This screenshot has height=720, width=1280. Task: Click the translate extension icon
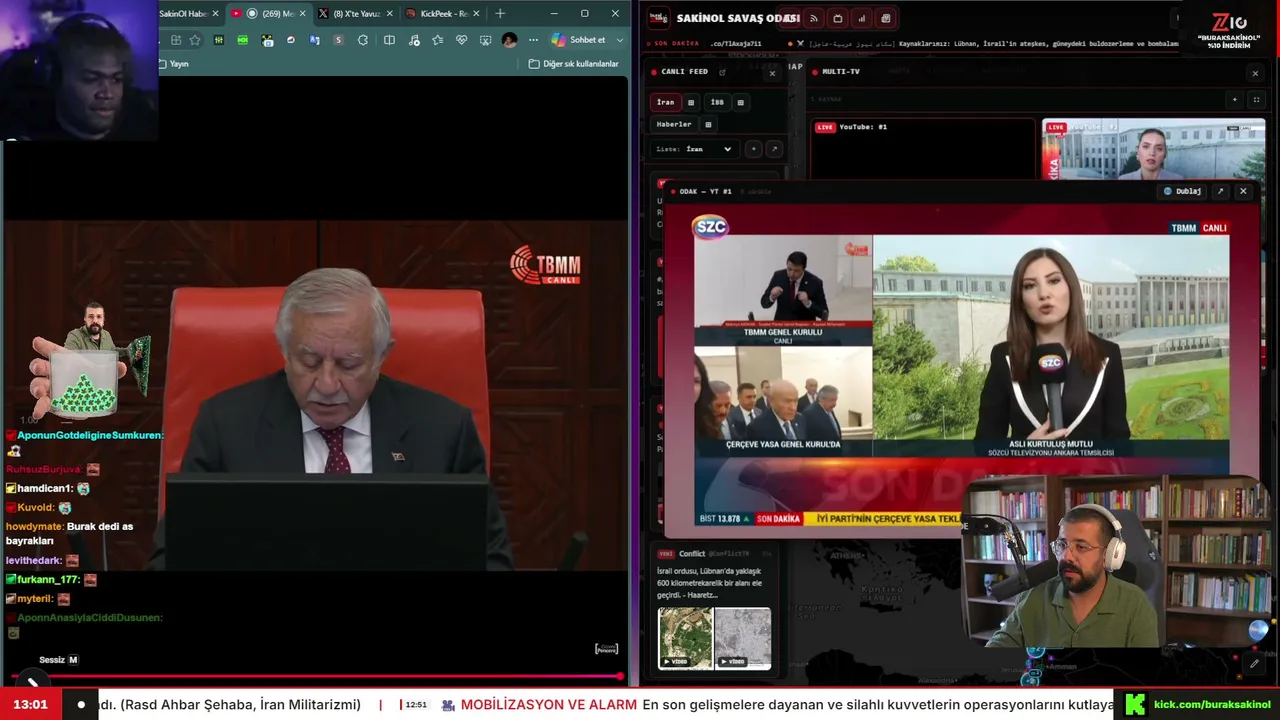315,40
